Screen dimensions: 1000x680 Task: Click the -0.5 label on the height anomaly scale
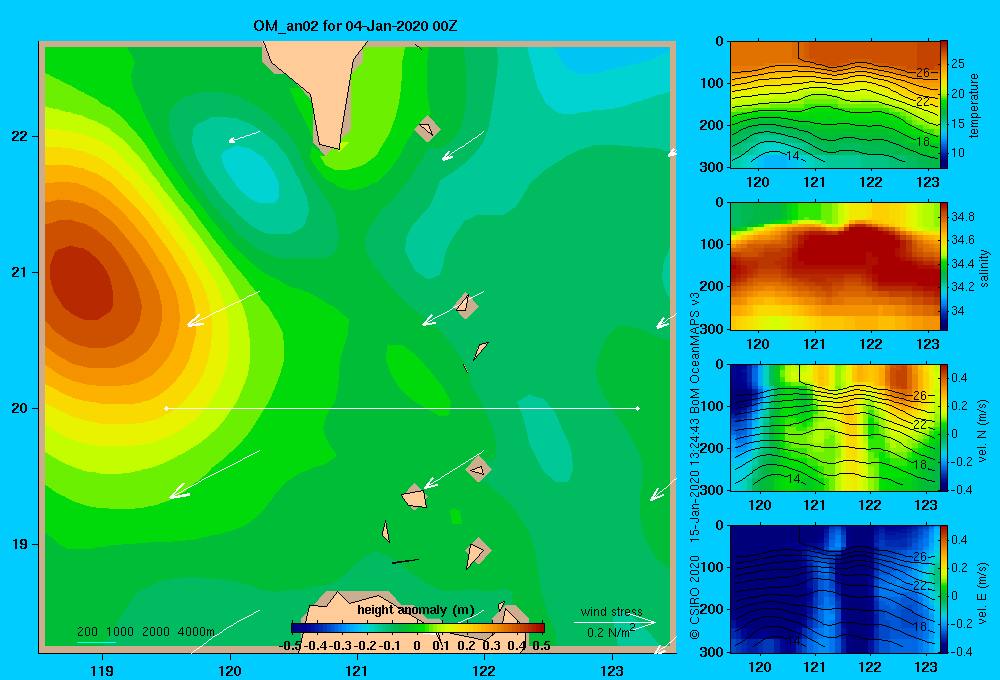coord(290,646)
